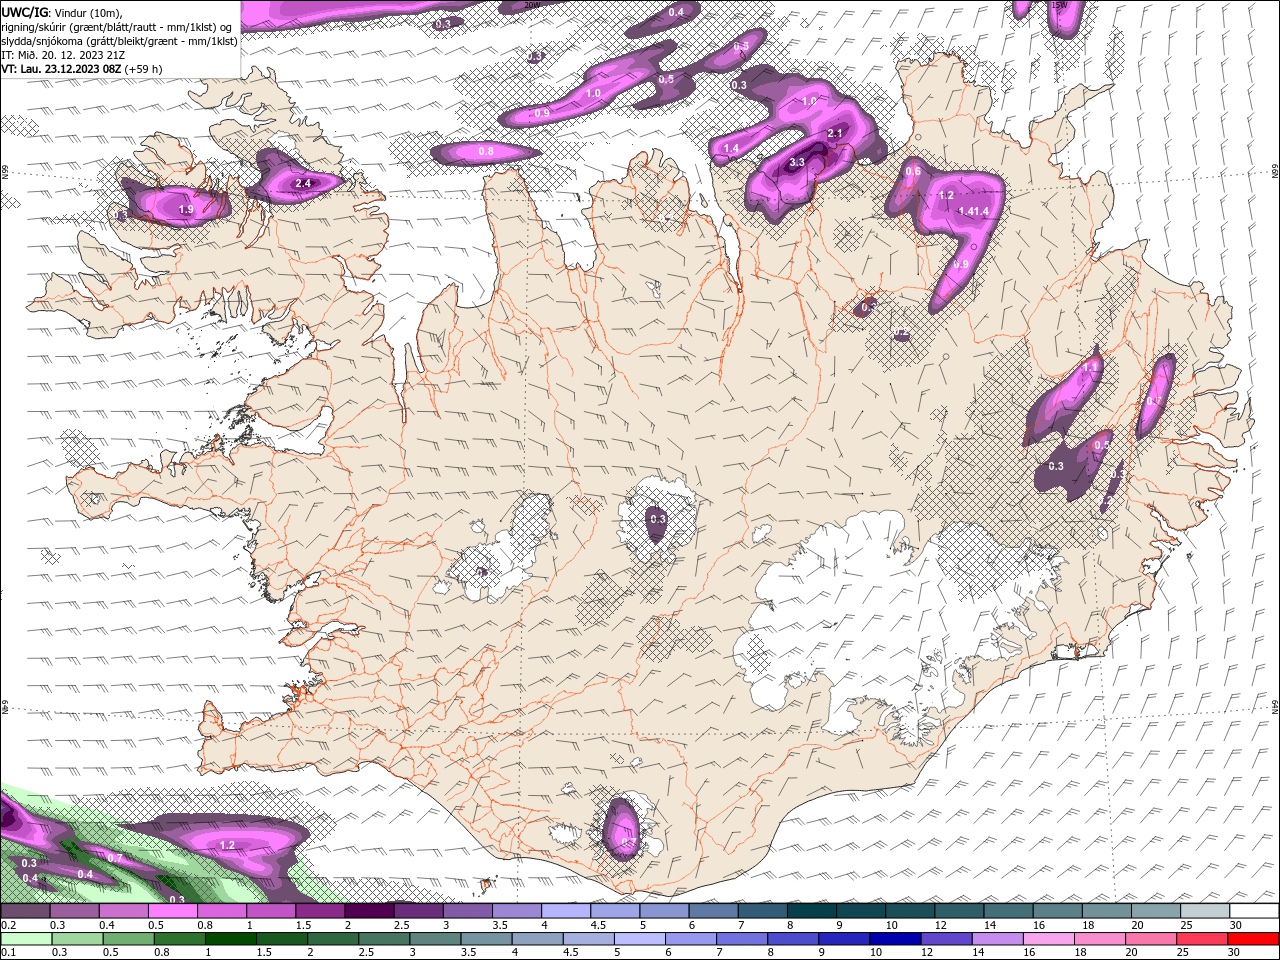Image resolution: width=1280 pixels, height=960 pixels.
Task: Select the bright red 30 swatch on lower scale
Action: 1254,939
